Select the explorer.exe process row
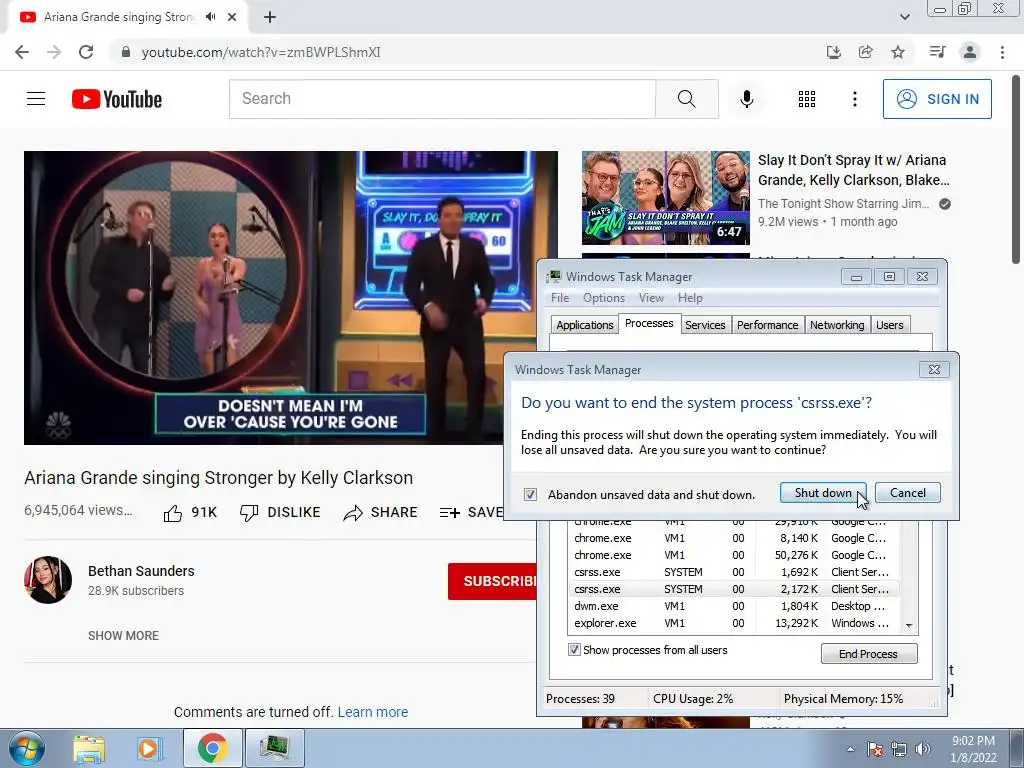This screenshot has width=1024, height=768. (733, 623)
